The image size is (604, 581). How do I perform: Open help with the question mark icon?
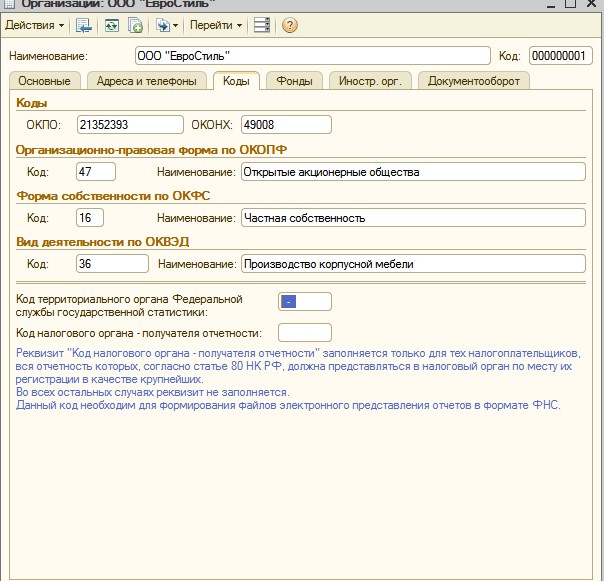click(x=290, y=25)
